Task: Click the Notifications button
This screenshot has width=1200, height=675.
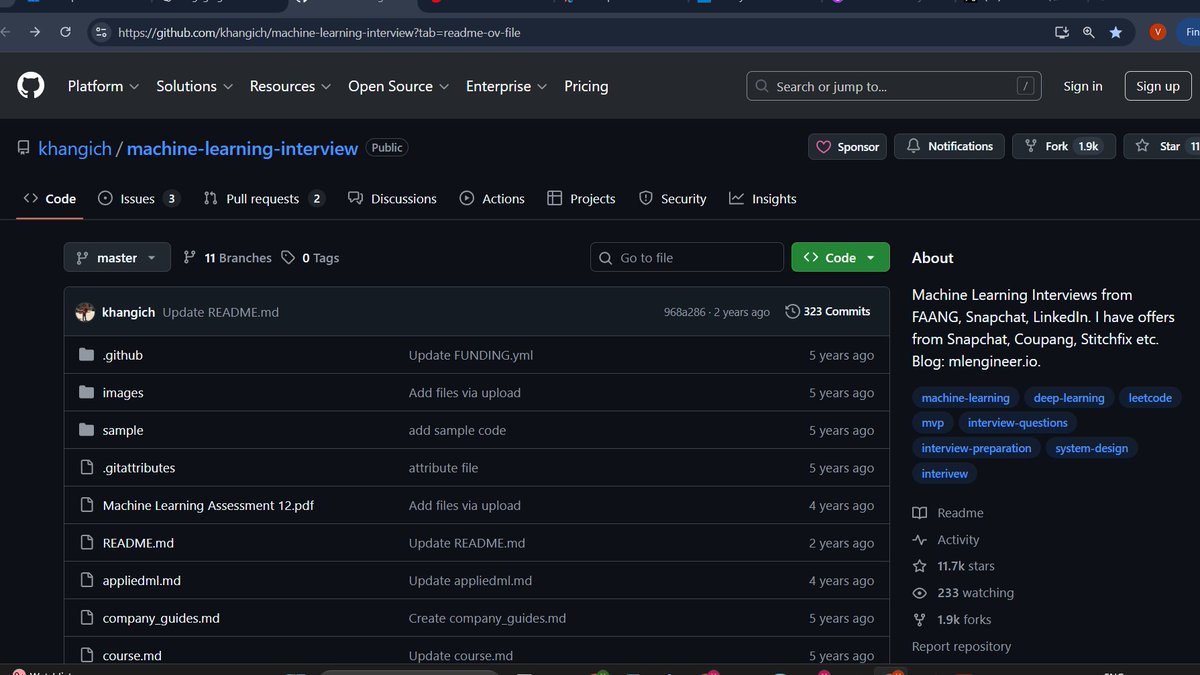Action: pyautogui.click(x=949, y=146)
